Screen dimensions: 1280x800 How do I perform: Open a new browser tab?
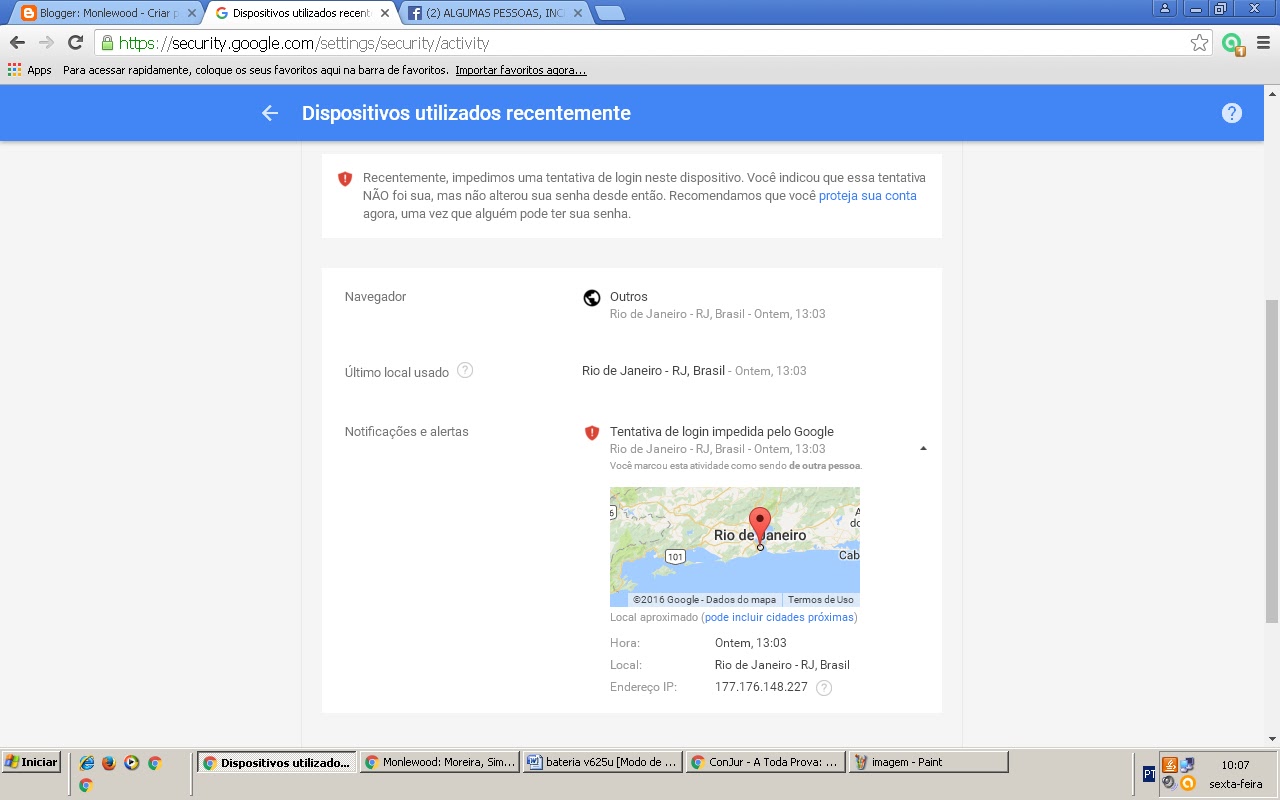coord(609,13)
